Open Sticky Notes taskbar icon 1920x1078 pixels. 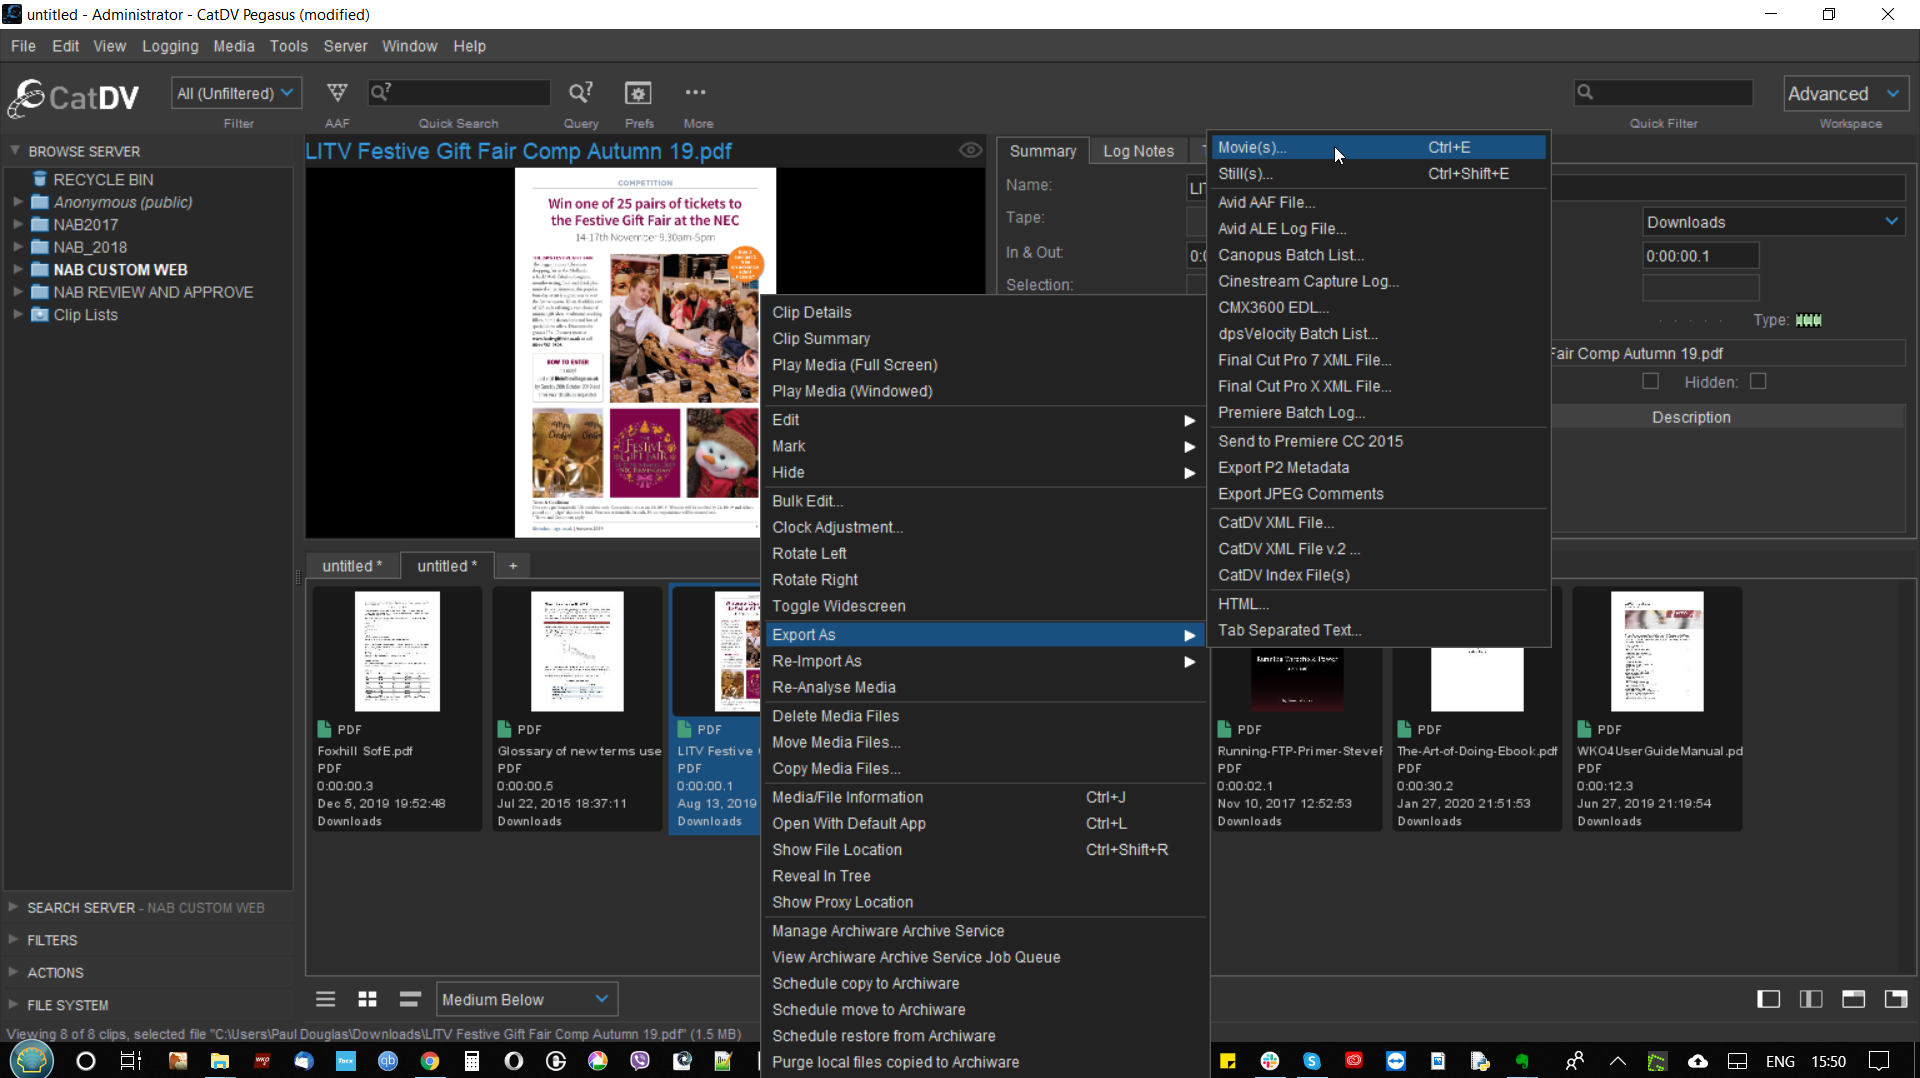click(1228, 1061)
